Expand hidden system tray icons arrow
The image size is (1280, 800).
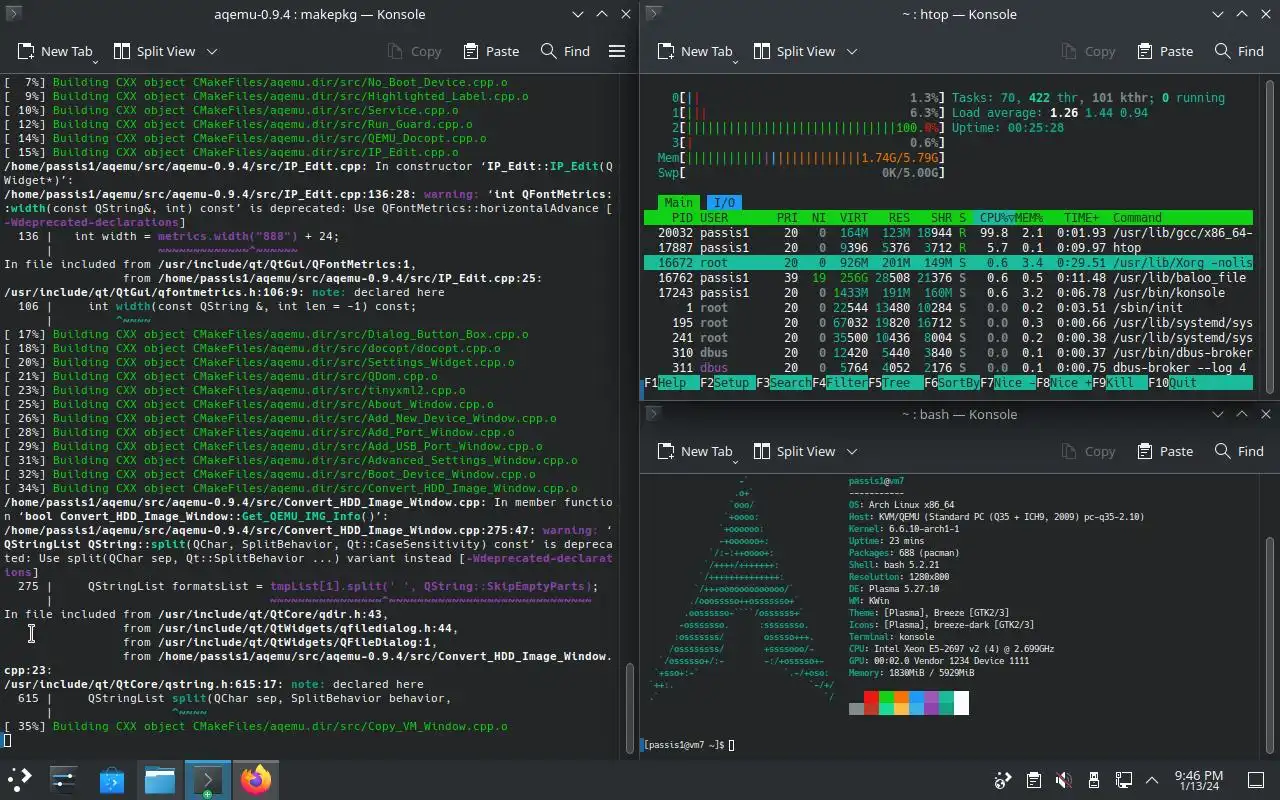[1152, 780]
